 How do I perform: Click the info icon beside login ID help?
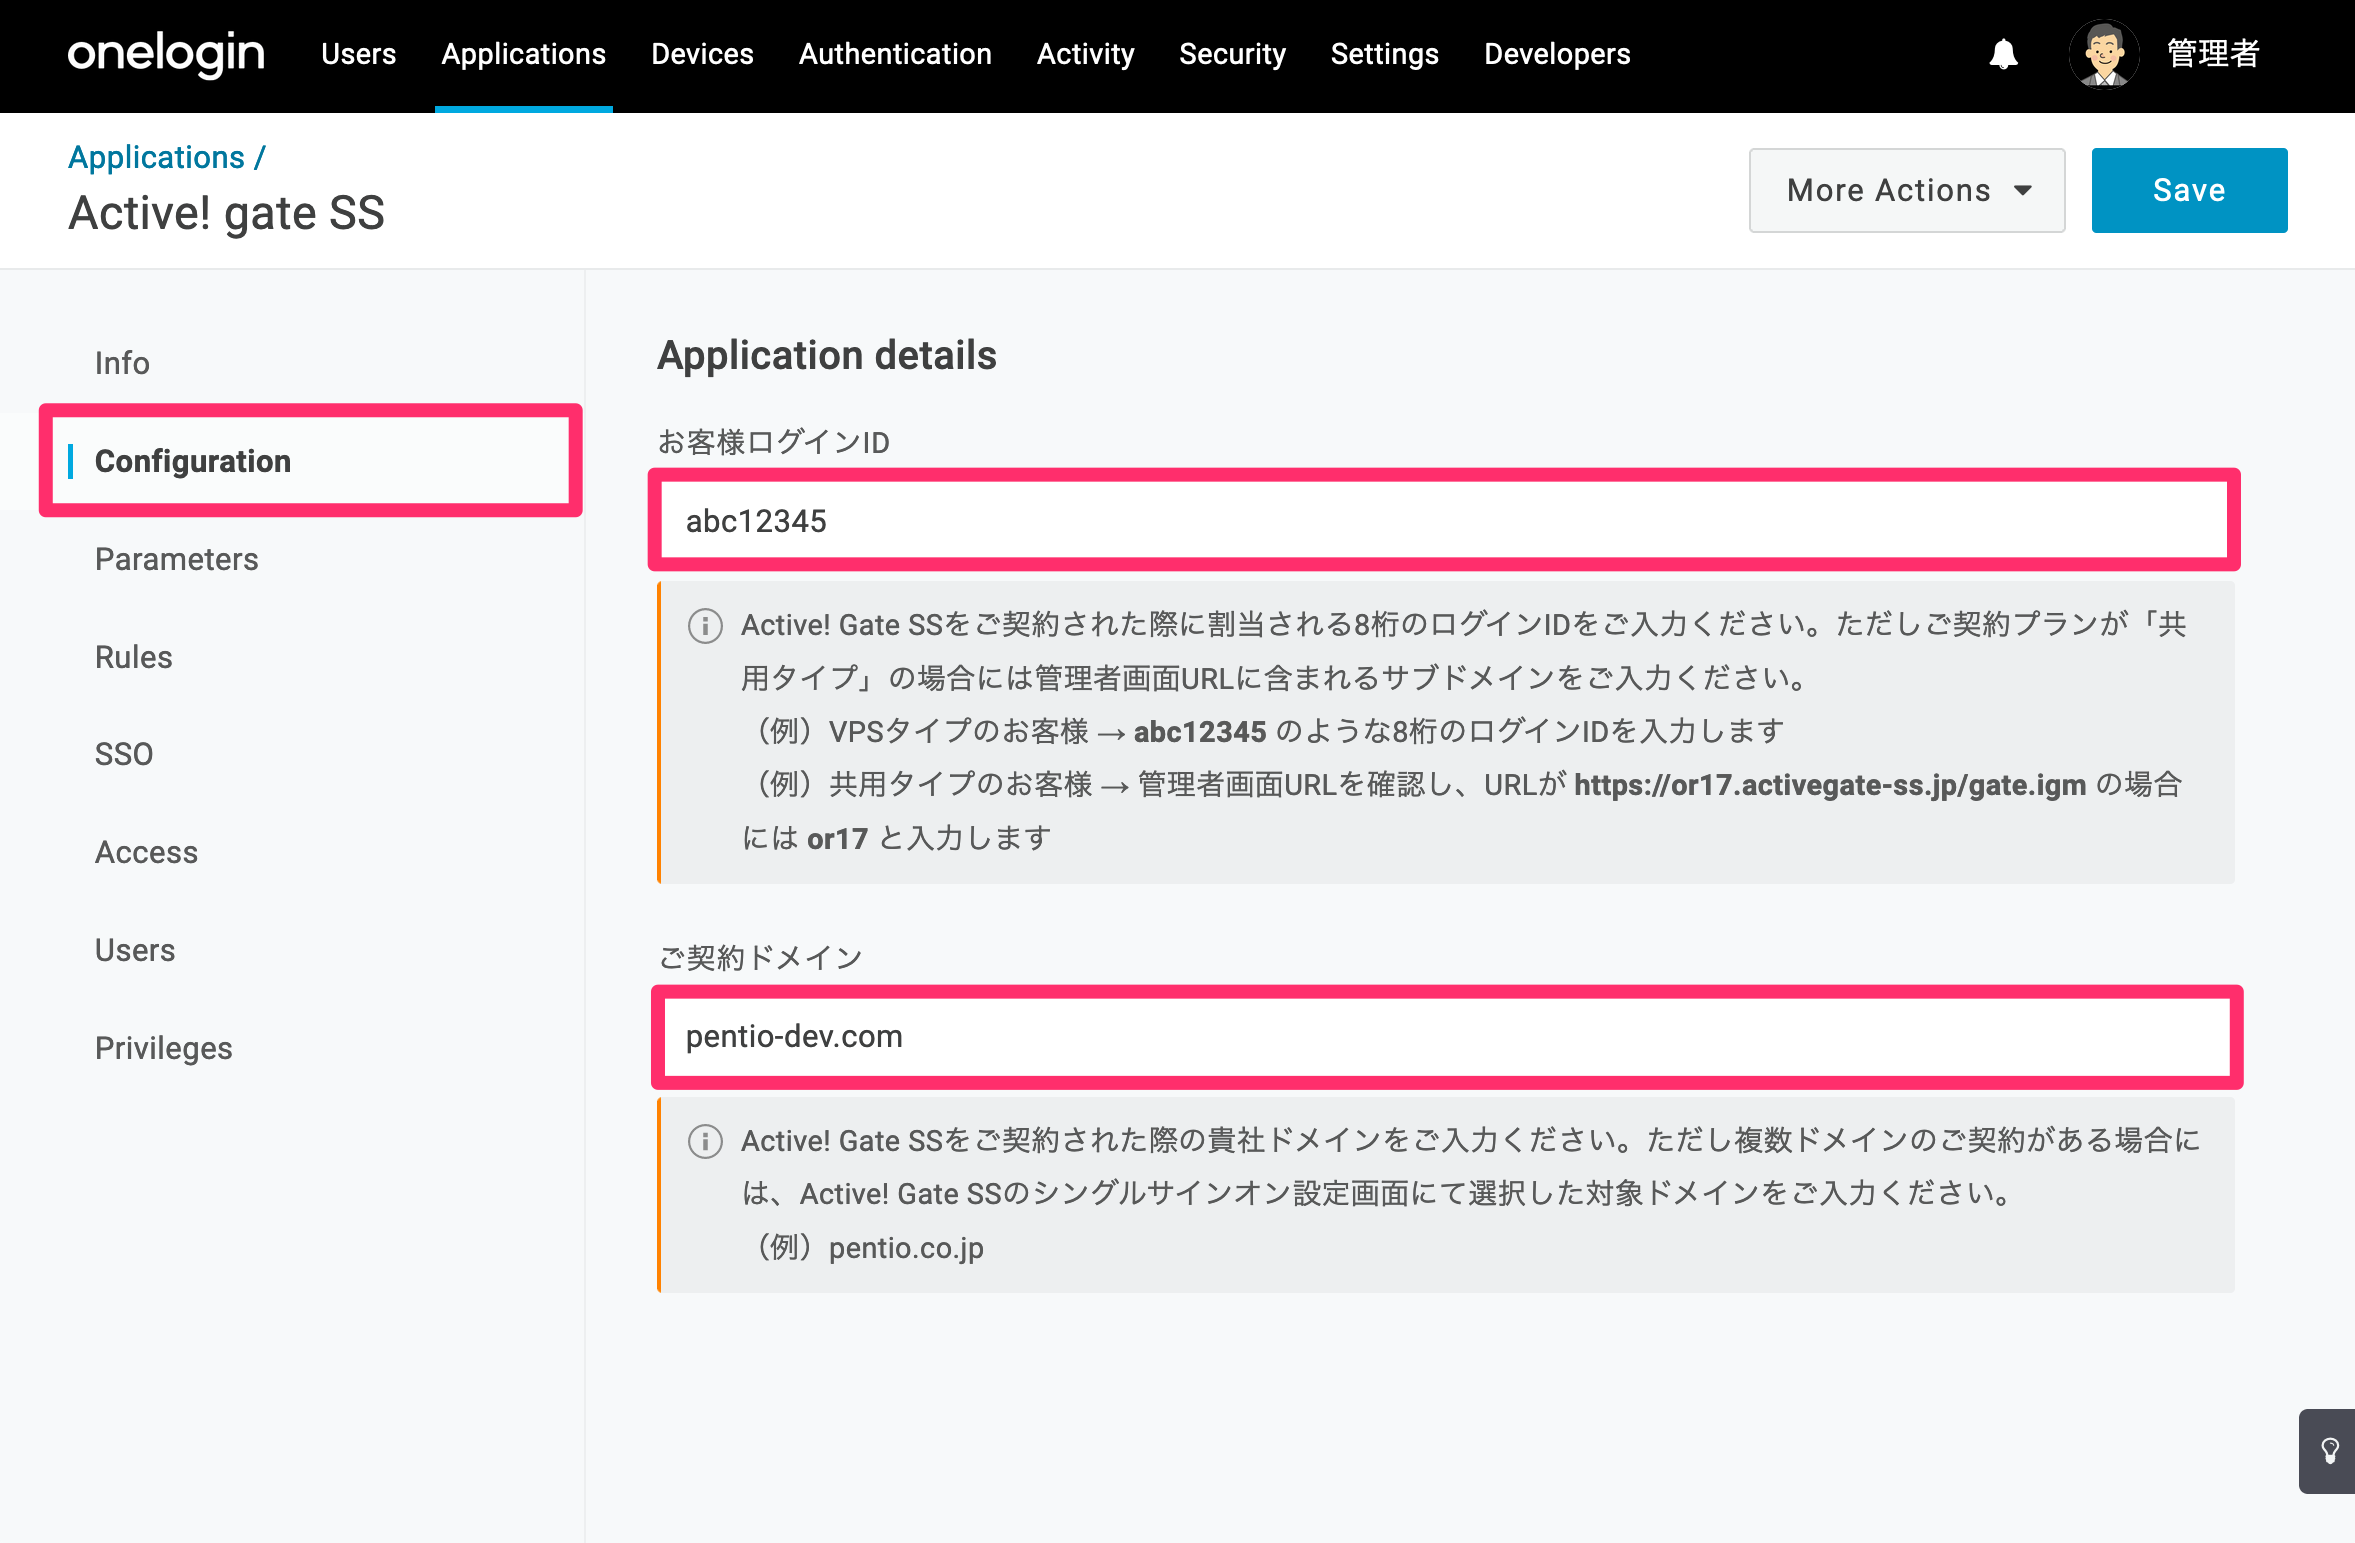[705, 626]
